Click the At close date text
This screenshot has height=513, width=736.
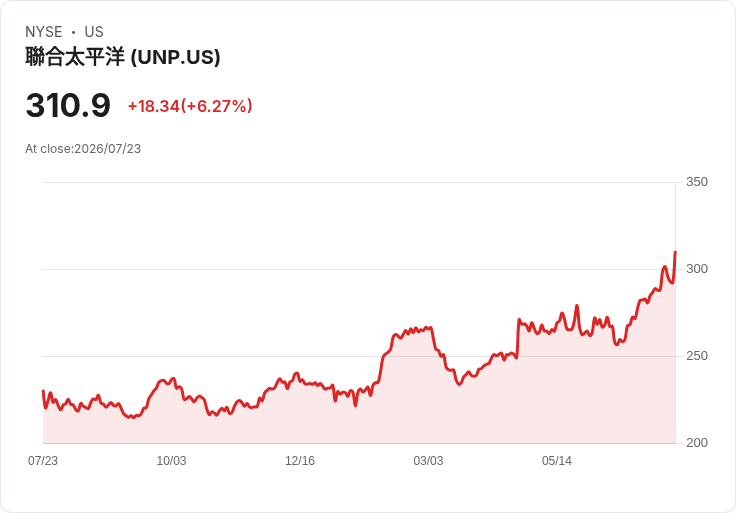pyautogui.click(x=83, y=149)
